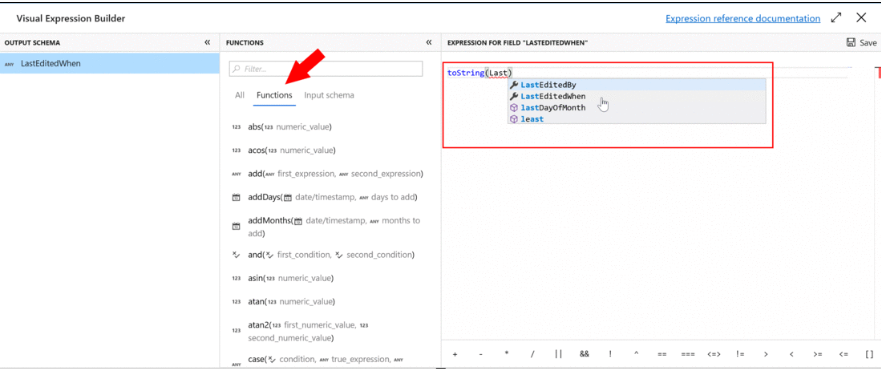Image resolution: width=881 pixels, height=369 pixels.
Task: Insert the === strict equality operator
Action: [688, 354]
